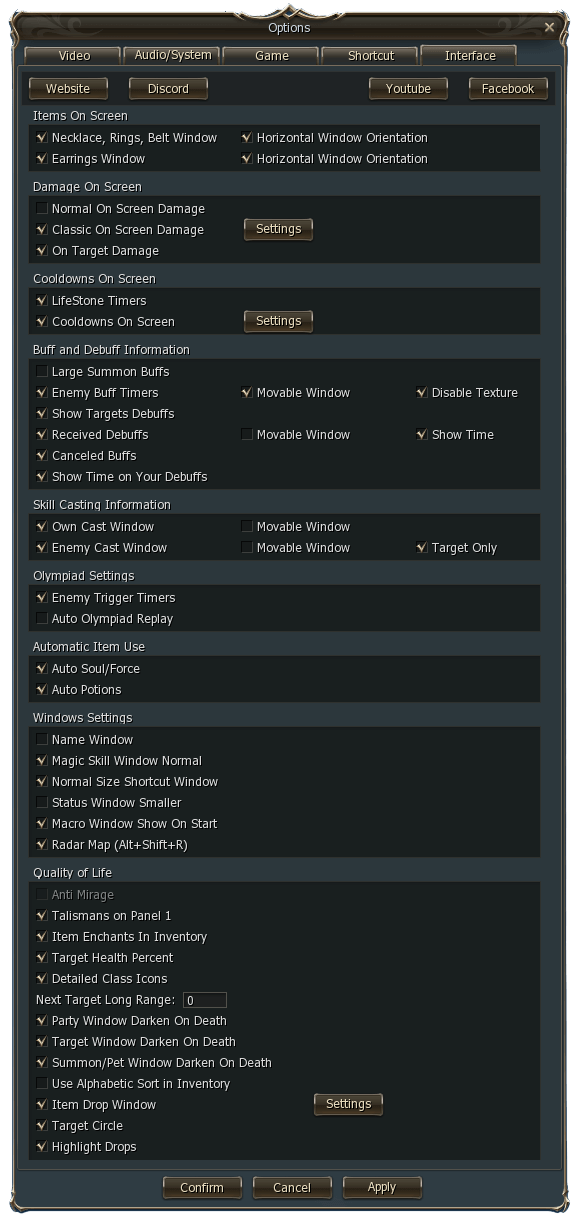Toggle Target Only for Enemy Cast Window
The image size is (580, 1220).
click(422, 548)
